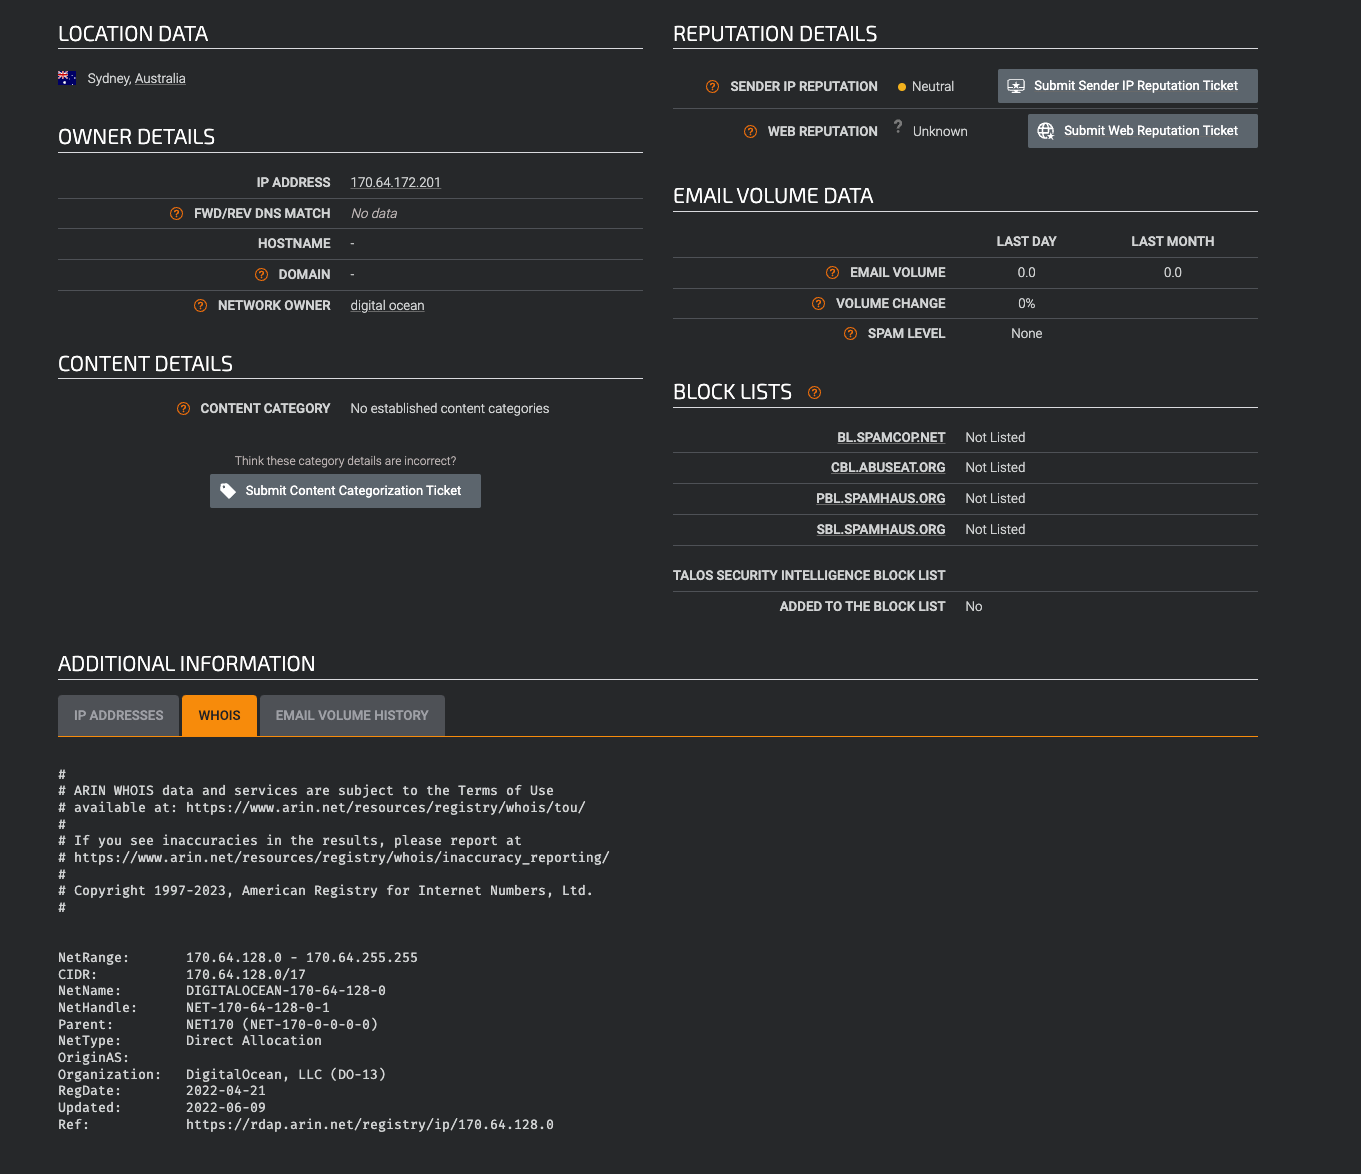The height and width of the screenshot is (1174, 1361).
Task: Submit Sender IP Reputation Ticket
Action: point(1128,86)
